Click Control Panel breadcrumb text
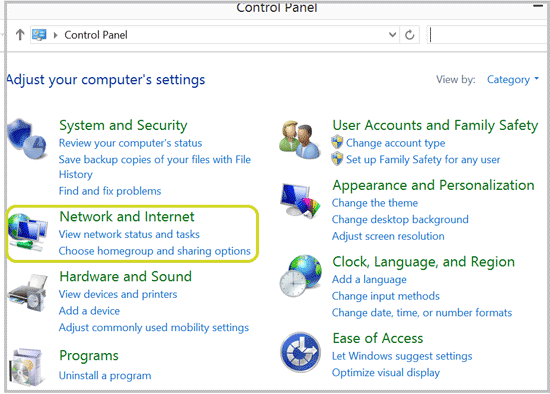Viewport: 550px width, 394px height. click(96, 35)
